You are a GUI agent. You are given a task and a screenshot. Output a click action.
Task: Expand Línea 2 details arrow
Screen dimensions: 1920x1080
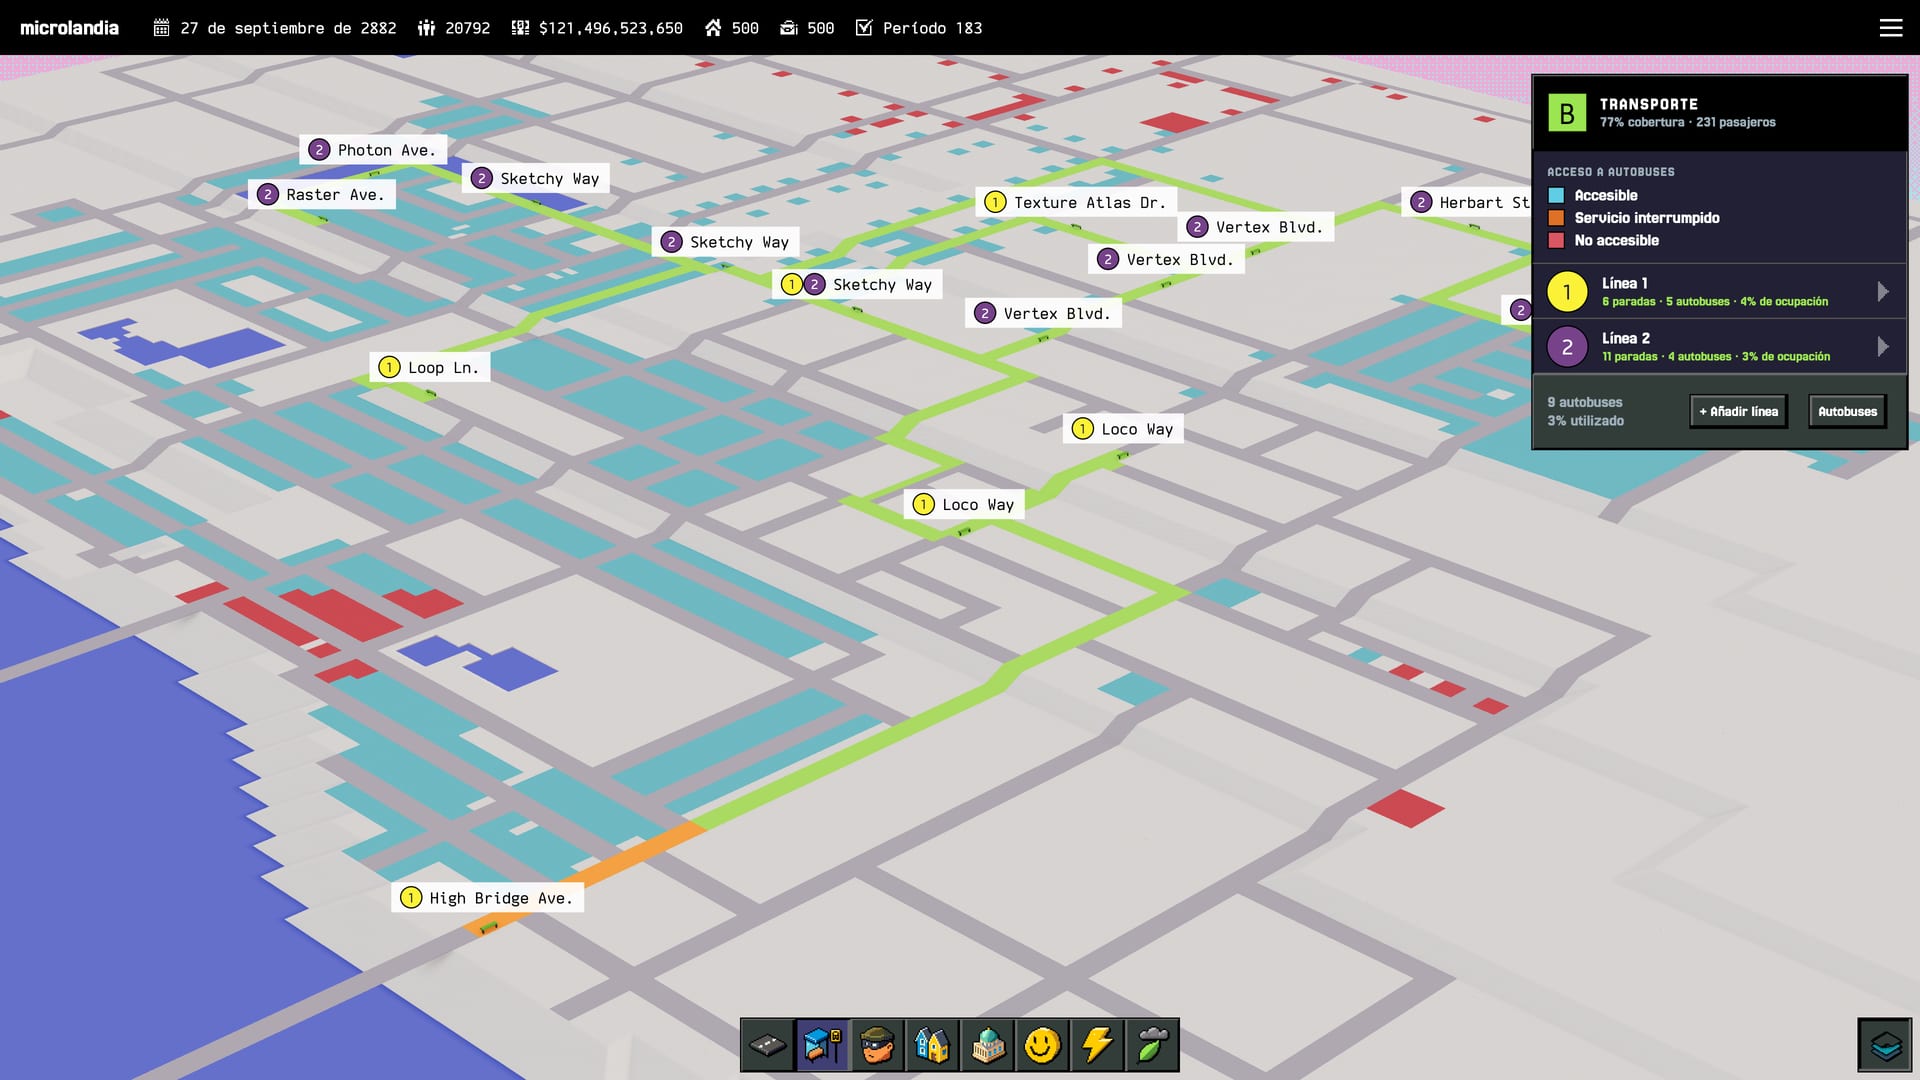tap(1883, 346)
